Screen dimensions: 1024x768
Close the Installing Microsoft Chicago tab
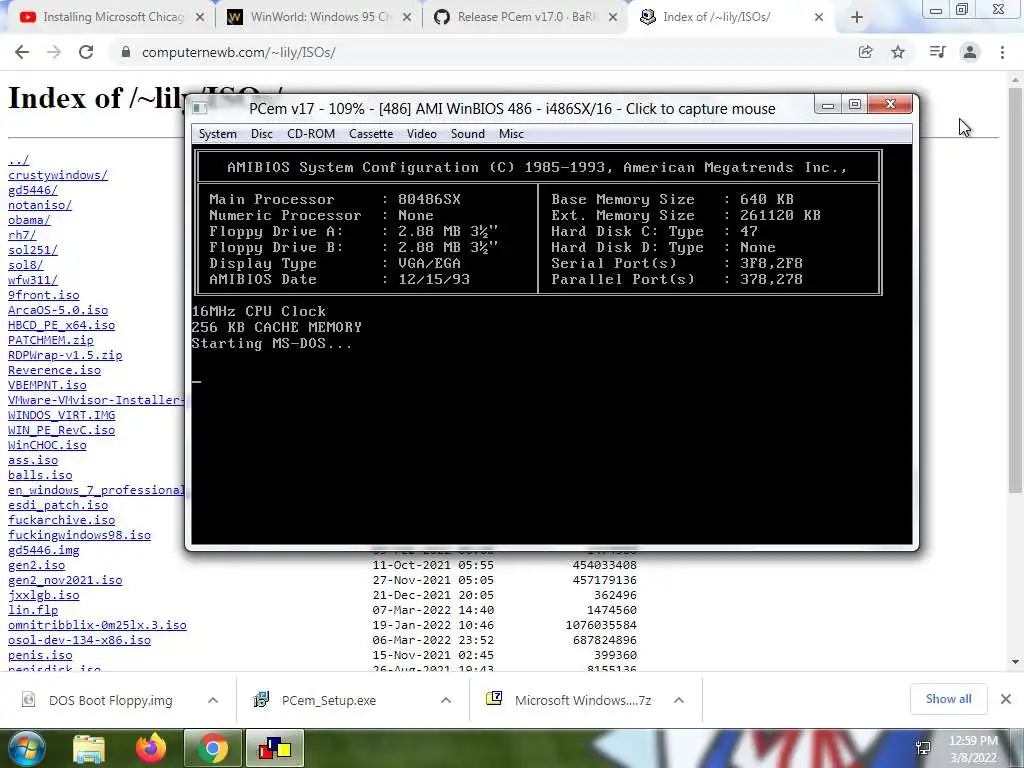pos(200,17)
